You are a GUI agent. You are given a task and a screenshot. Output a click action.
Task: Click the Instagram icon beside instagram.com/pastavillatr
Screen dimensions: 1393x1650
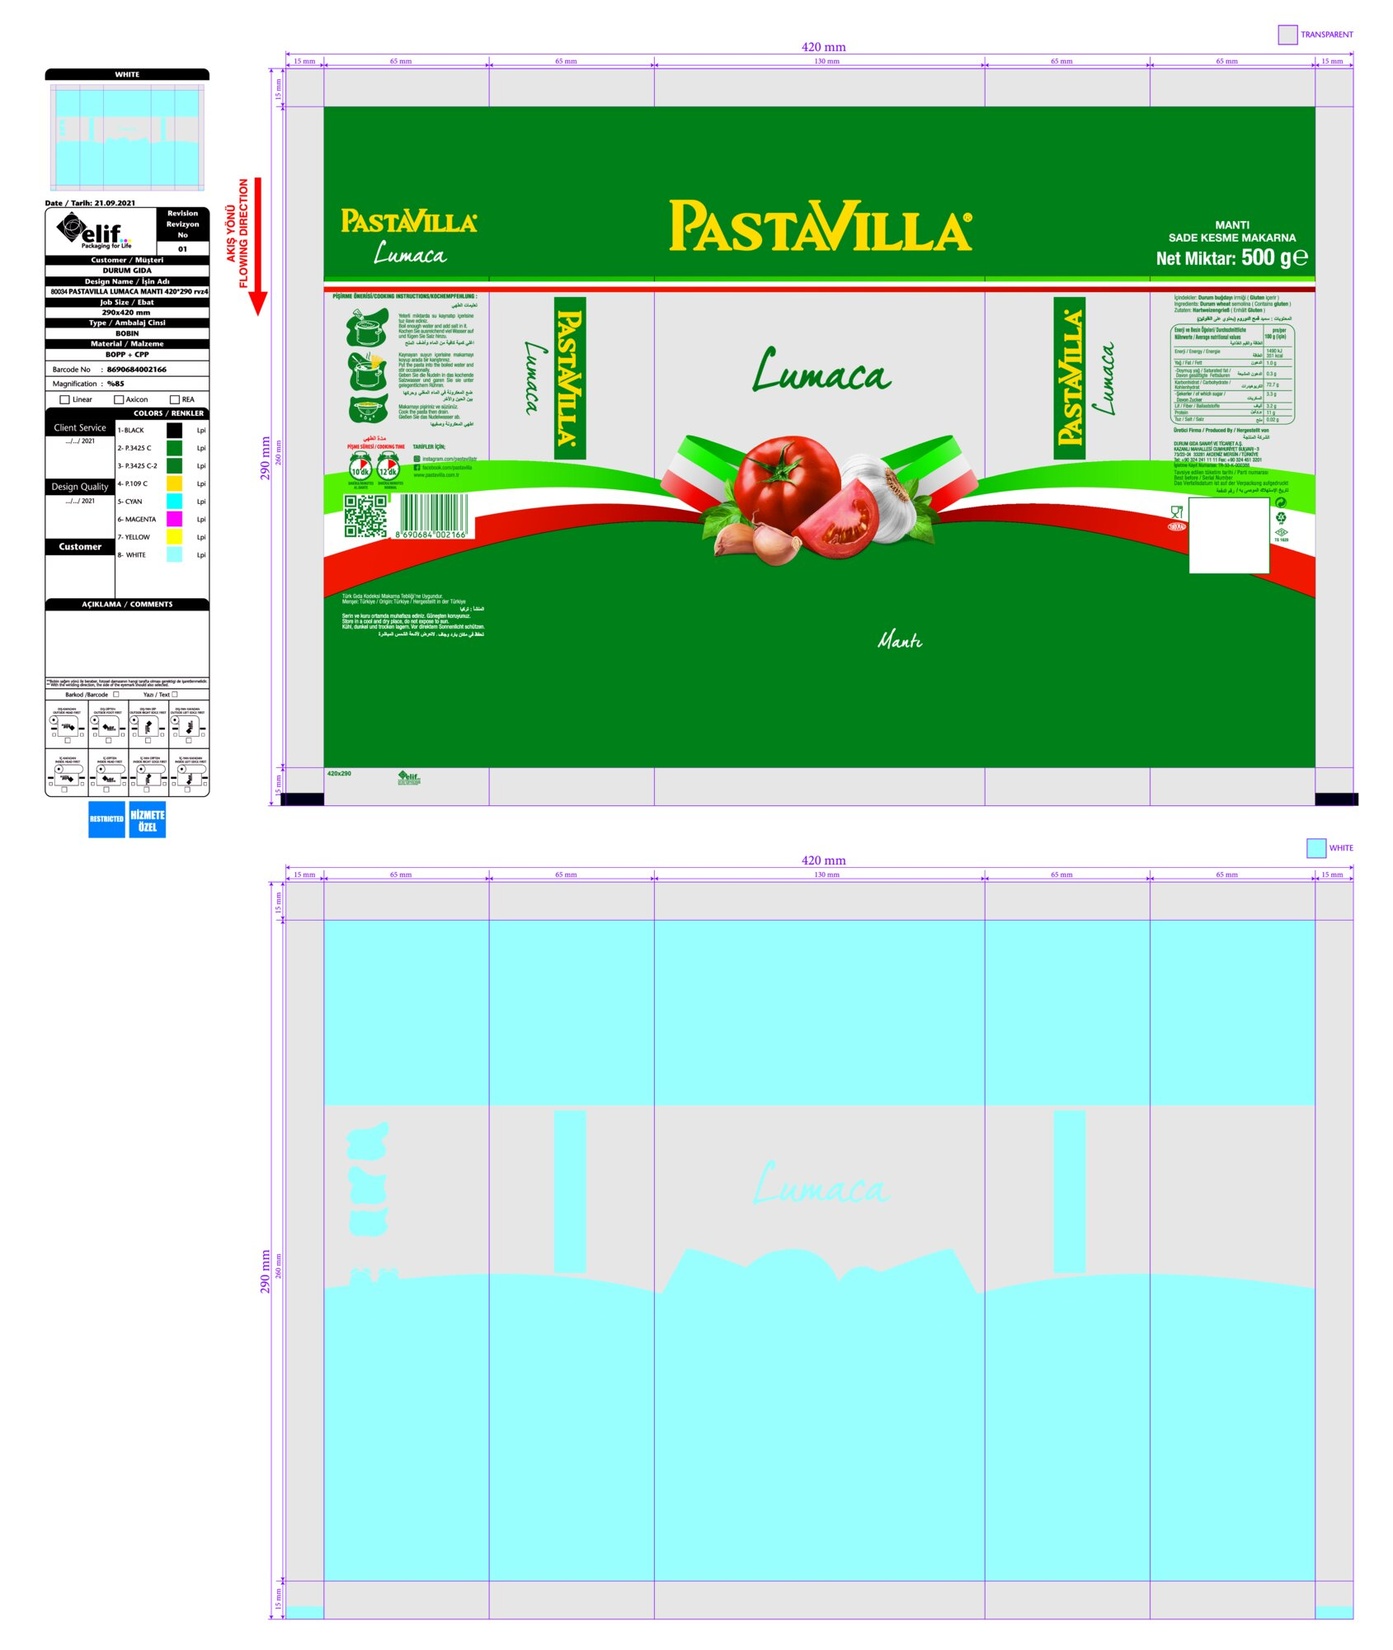coord(417,459)
